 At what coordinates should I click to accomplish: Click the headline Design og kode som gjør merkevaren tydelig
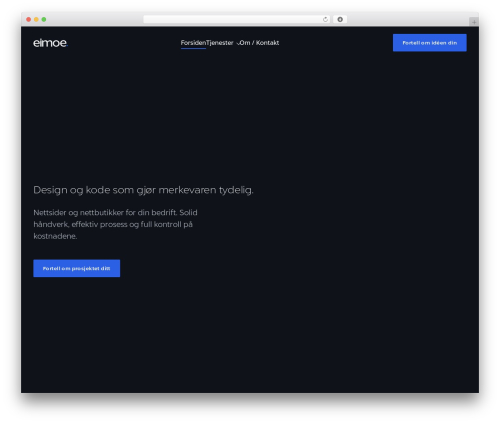pos(143,190)
